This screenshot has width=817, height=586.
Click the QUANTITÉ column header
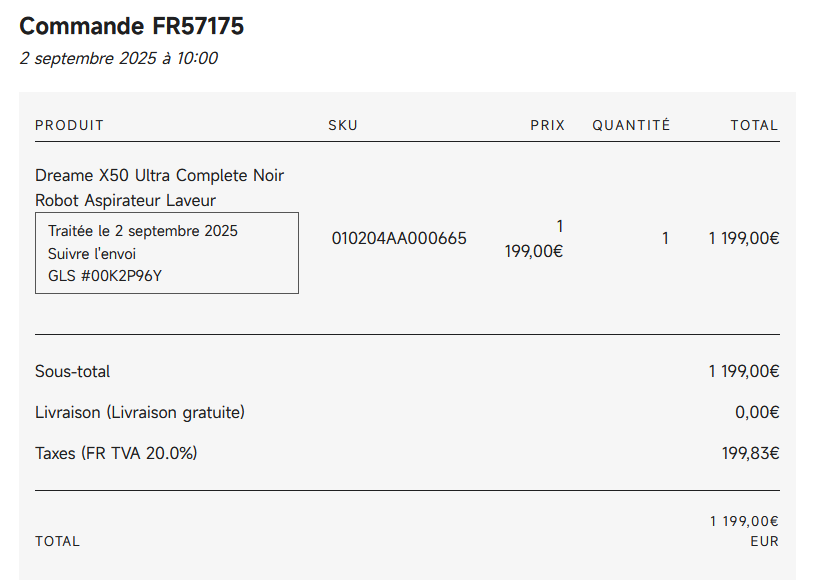pyautogui.click(x=631, y=125)
